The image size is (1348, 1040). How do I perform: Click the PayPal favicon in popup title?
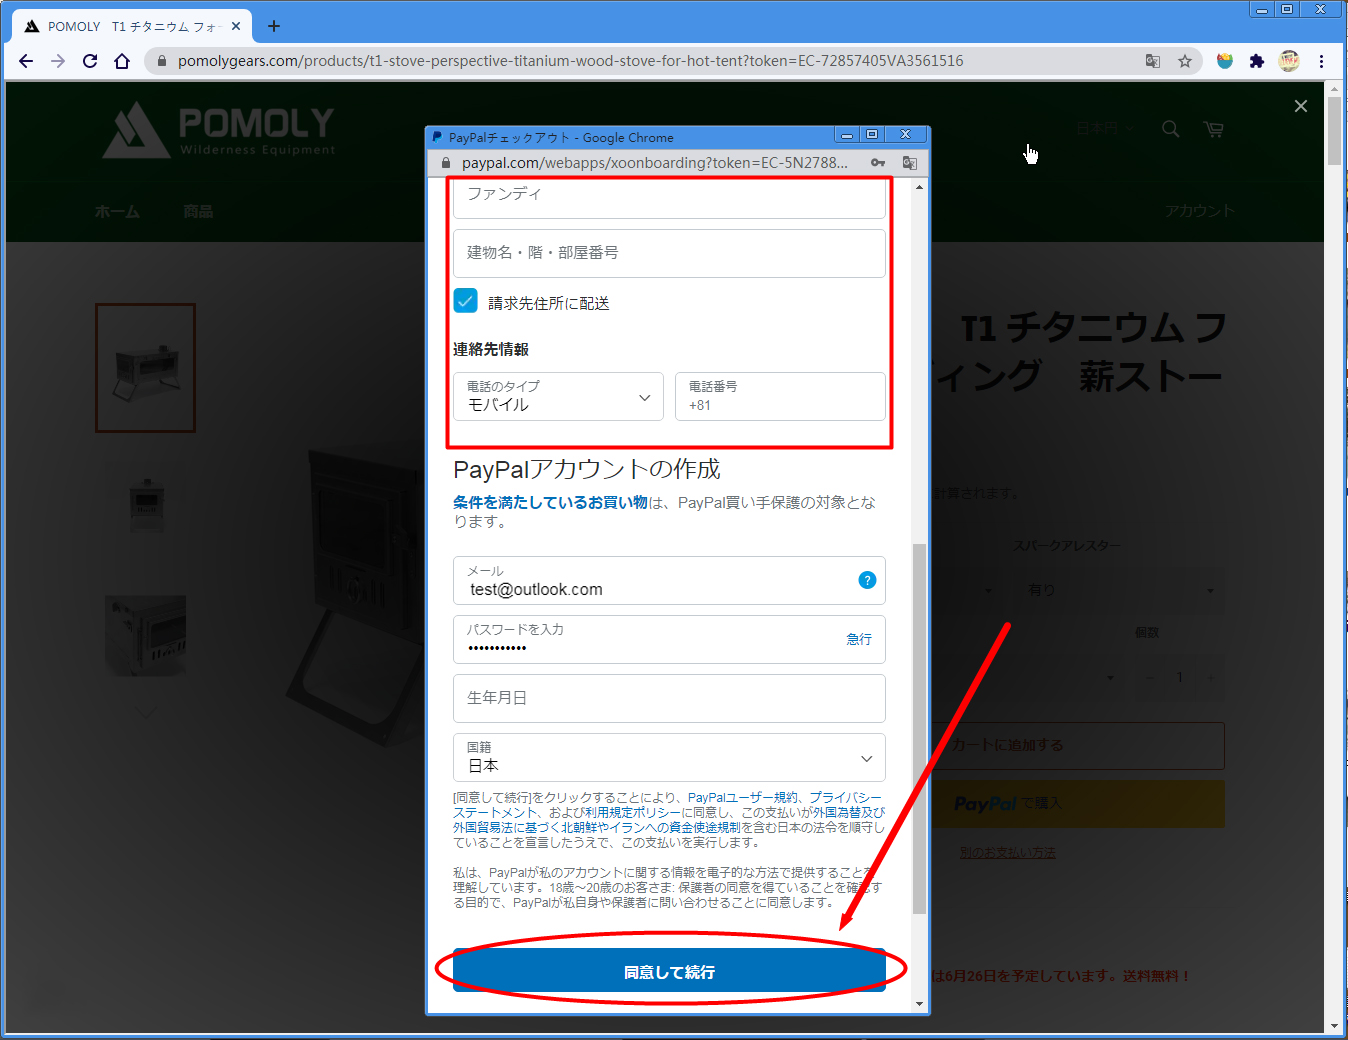437,137
